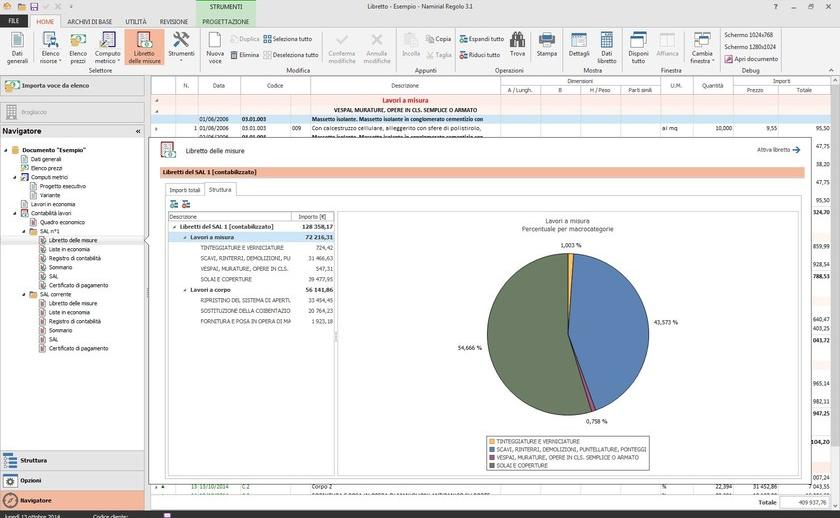The height and width of the screenshot is (518, 840).
Task: Toggle the Libretto delle misure ribbon button
Action: click(x=146, y=47)
